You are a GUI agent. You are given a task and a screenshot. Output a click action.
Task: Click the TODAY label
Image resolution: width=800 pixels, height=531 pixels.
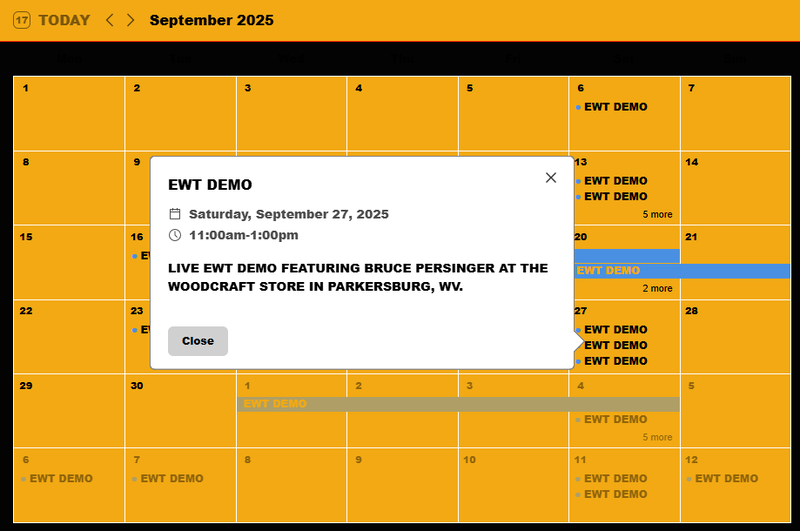tap(64, 20)
